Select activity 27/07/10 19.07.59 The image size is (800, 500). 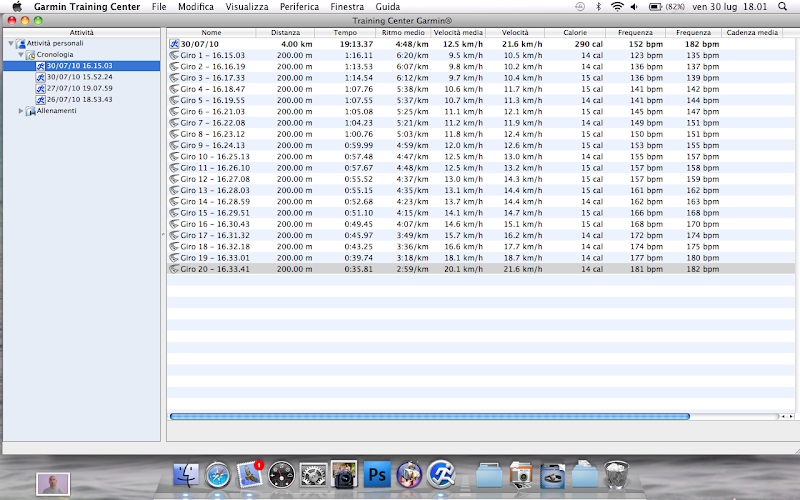[x=80, y=88]
